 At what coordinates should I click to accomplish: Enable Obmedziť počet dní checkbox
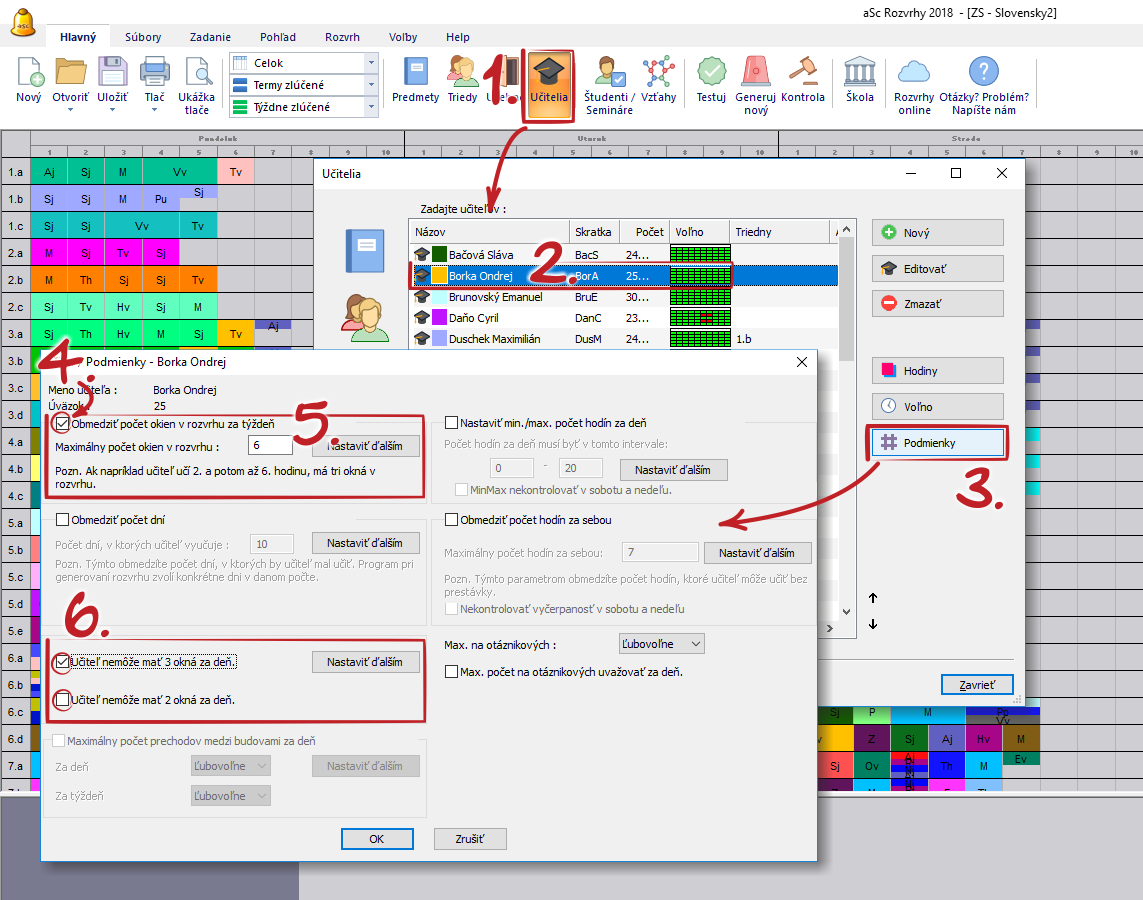(x=63, y=520)
